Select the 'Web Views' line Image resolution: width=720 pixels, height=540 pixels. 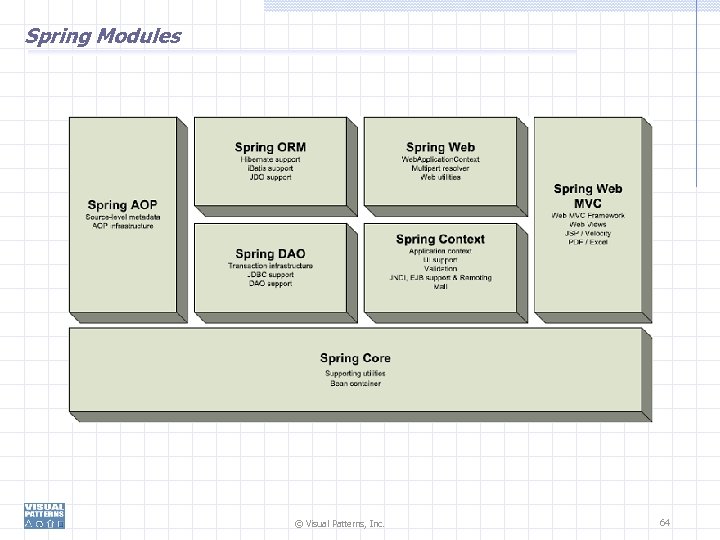588,225
